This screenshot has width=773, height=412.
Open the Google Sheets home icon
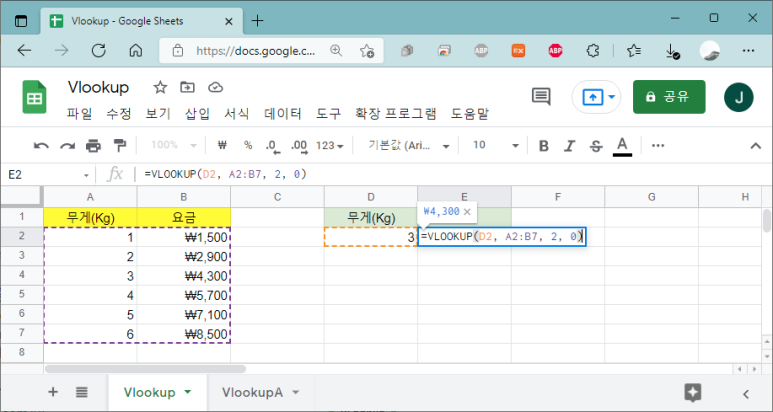(35, 97)
